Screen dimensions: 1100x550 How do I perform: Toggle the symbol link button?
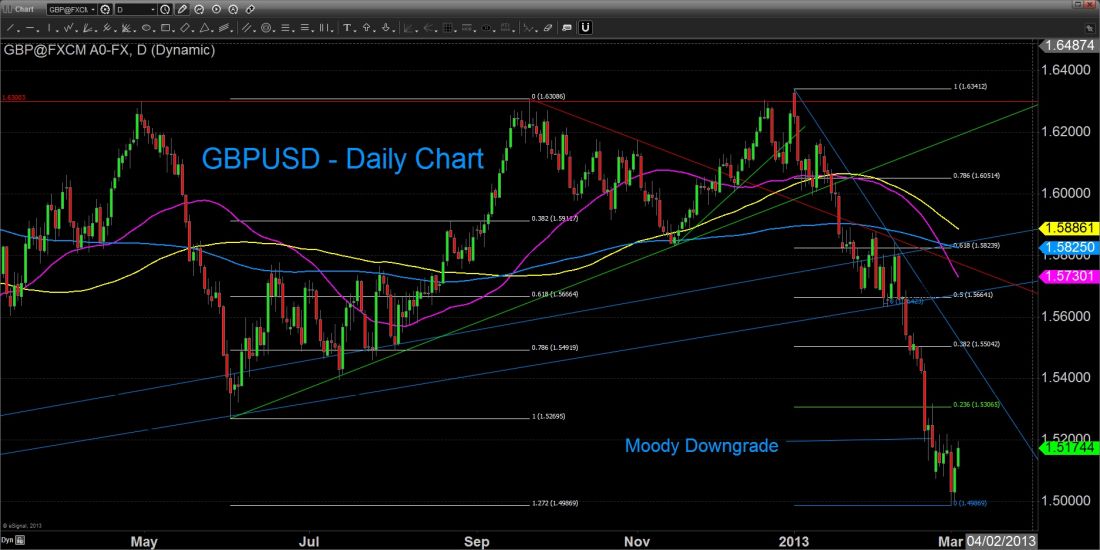coord(104,10)
